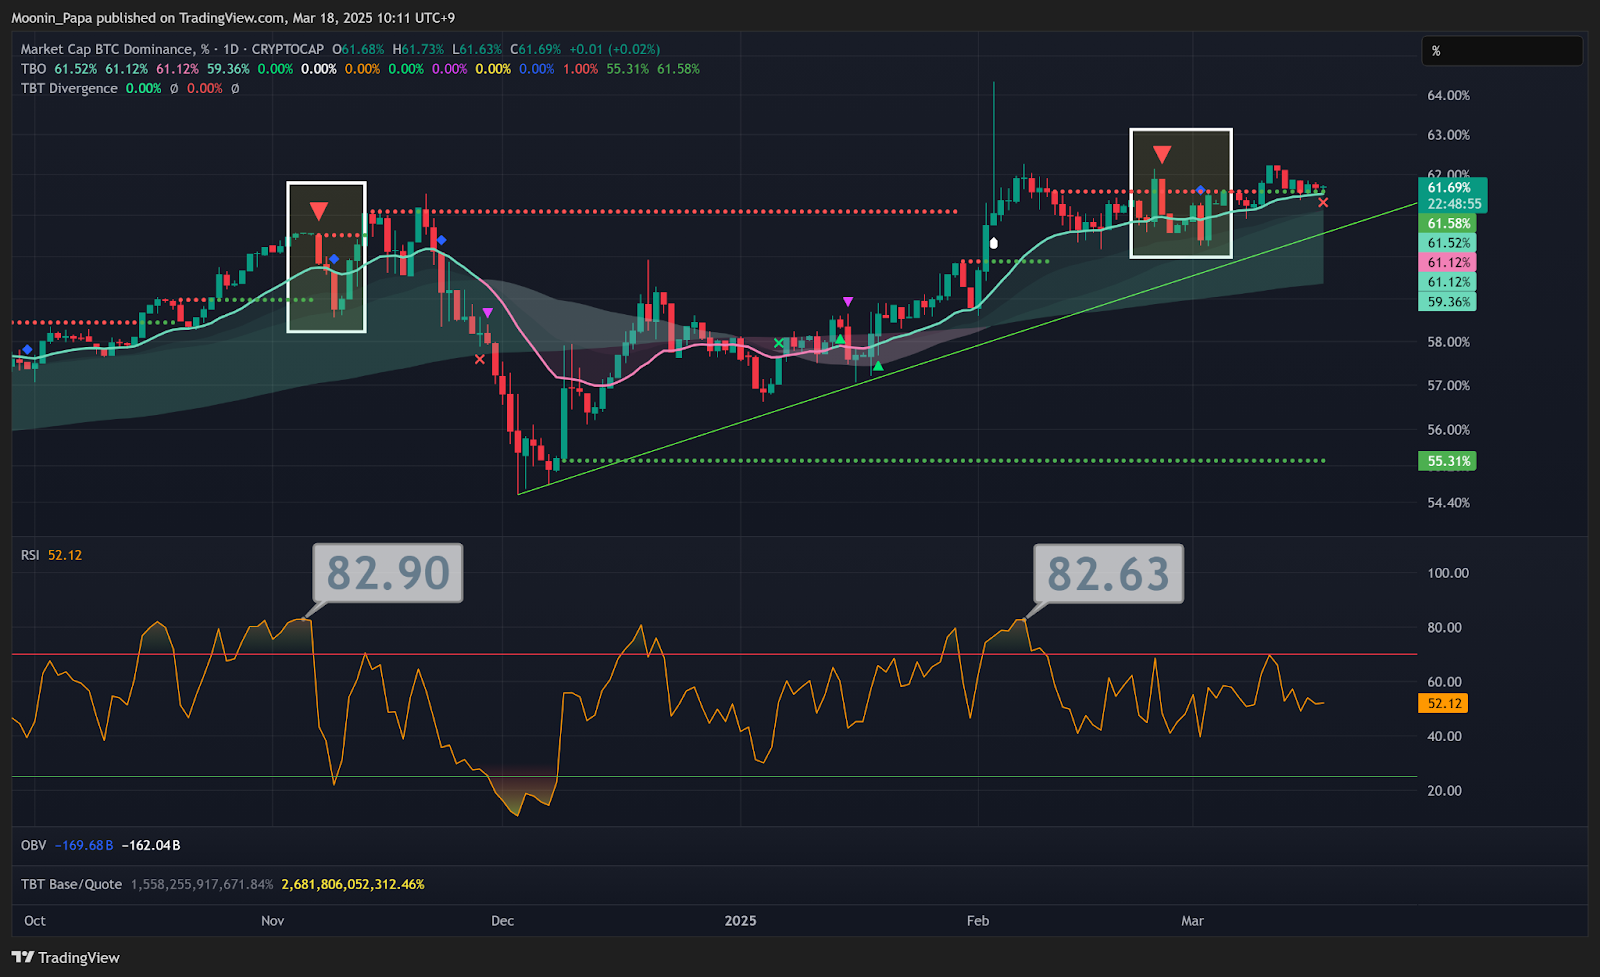The height and width of the screenshot is (977, 1600).
Task: Click the white marker beside the early February candles
Action: (x=993, y=243)
